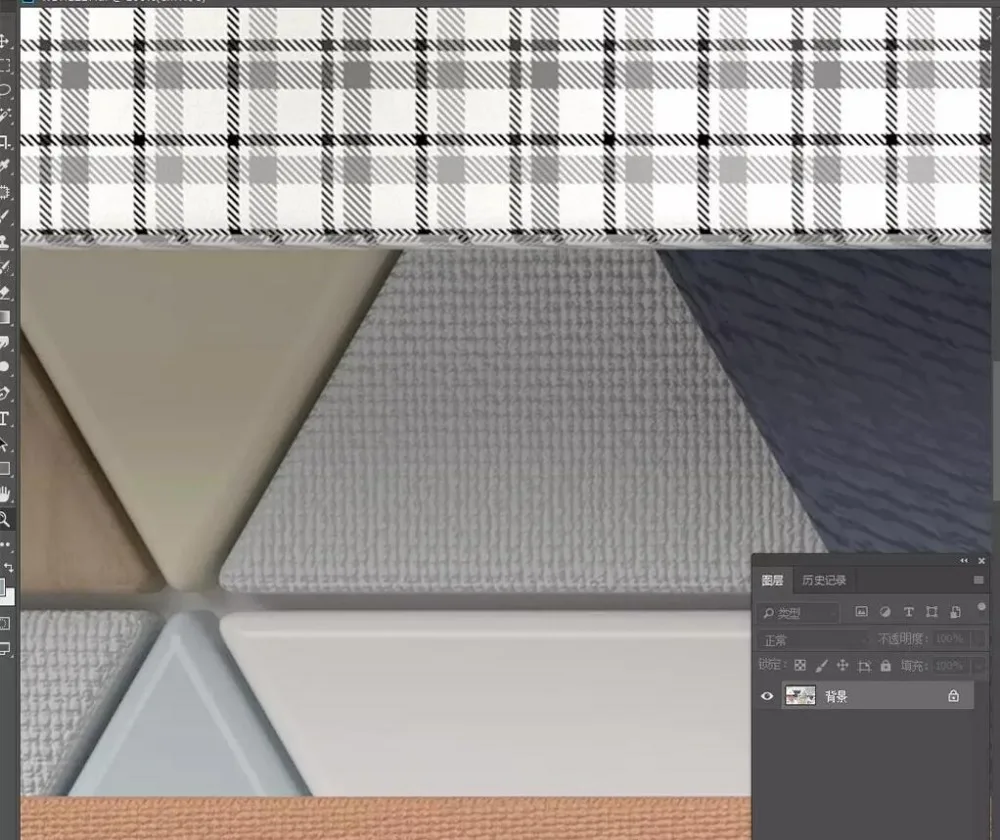This screenshot has height=840, width=1000.
Task: Click the background color swatch
Action: click(9, 597)
